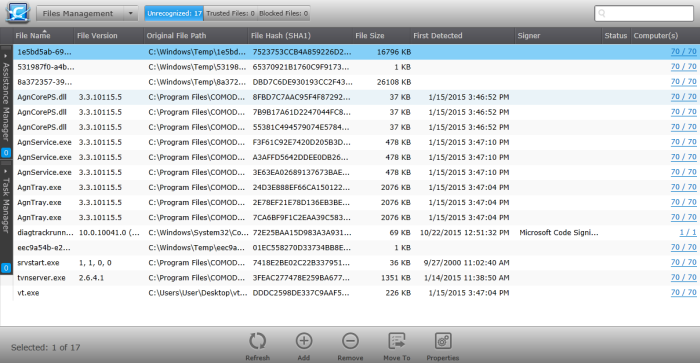
Task: Click hash 24D3E888EF66CA150122... cell
Action: 301,188
